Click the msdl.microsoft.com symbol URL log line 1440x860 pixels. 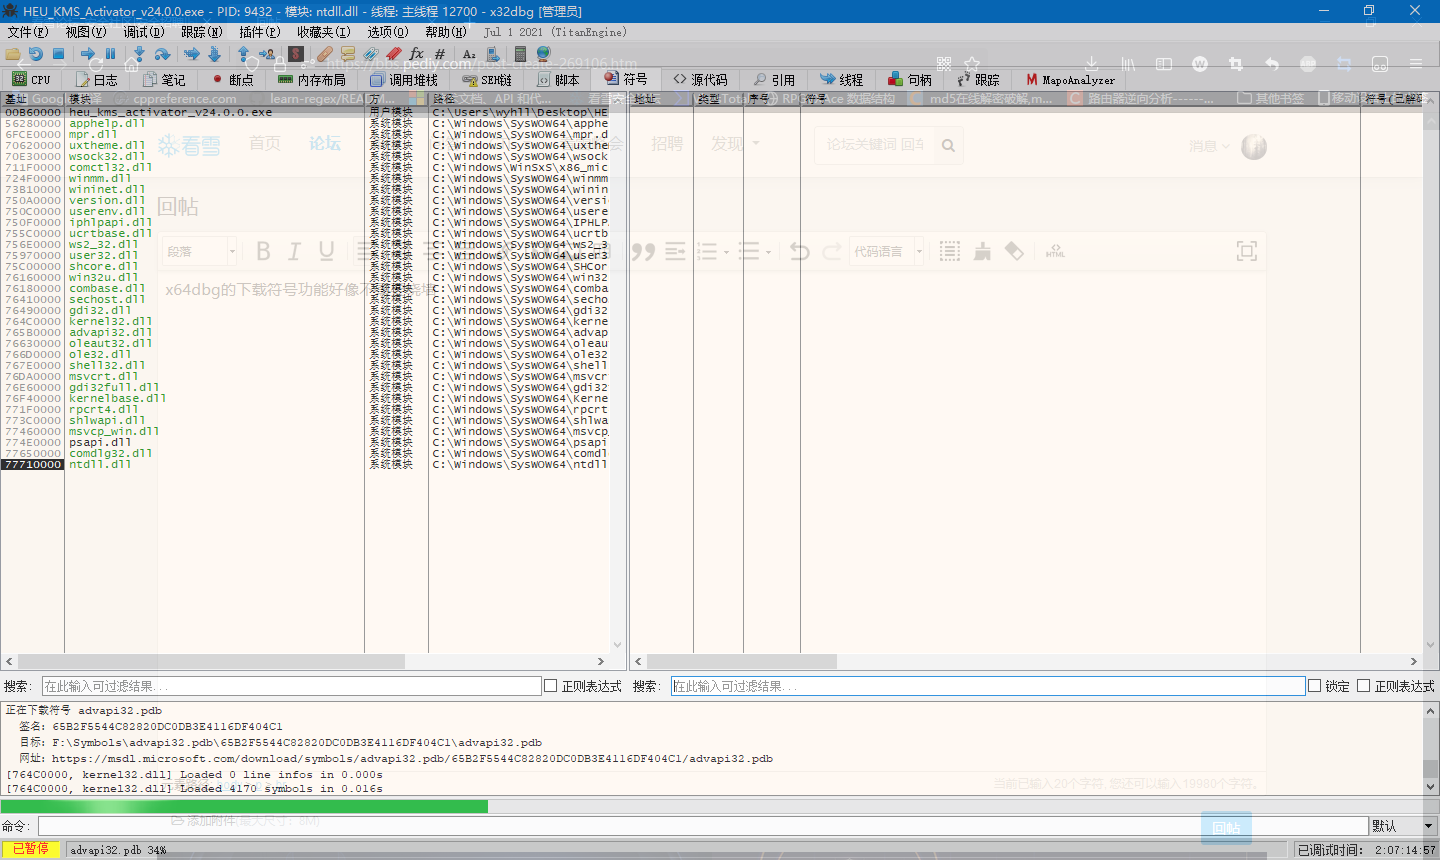396,759
